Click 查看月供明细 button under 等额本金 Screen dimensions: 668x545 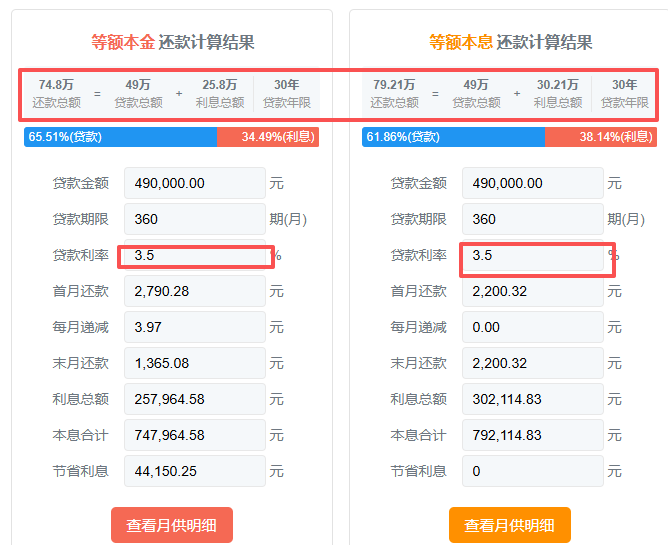pyautogui.click(x=171, y=525)
